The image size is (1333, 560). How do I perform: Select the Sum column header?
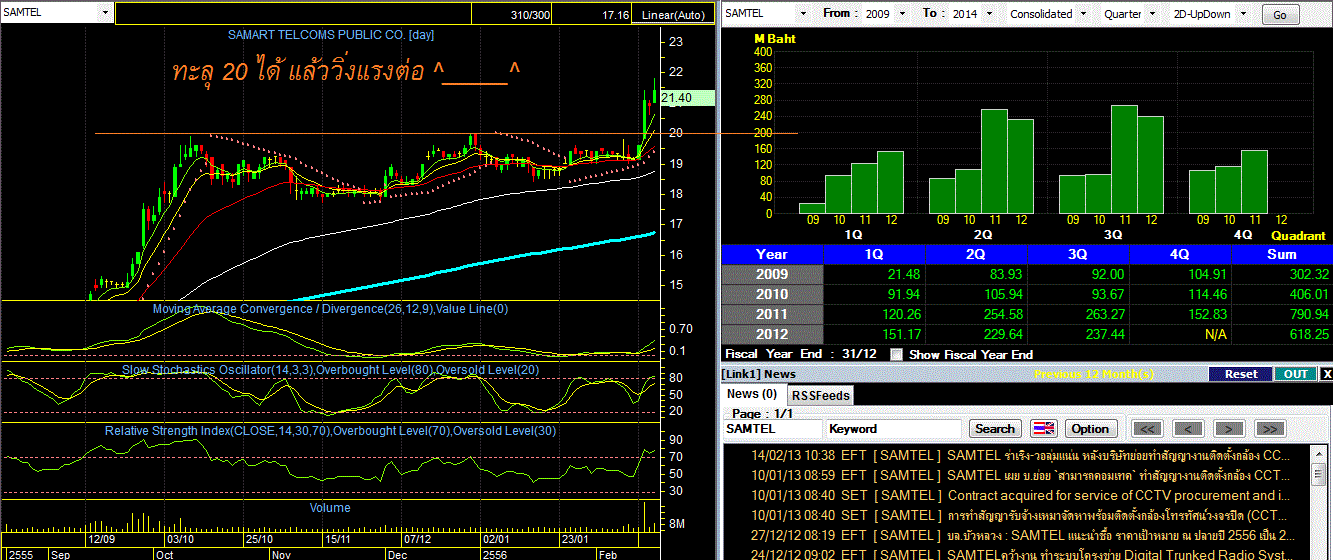pyautogui.click(x=1282, y=254)
